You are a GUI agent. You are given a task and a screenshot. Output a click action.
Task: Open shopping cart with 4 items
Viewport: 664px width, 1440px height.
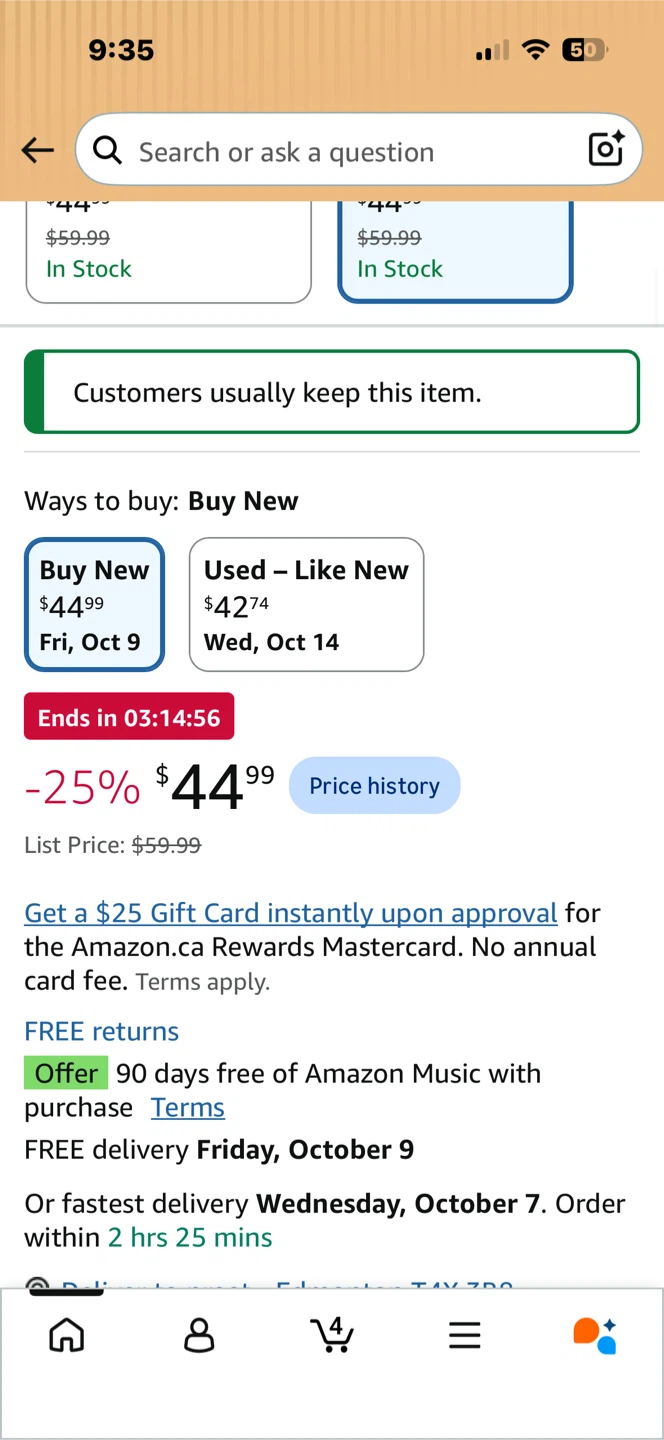[332, 1334]
